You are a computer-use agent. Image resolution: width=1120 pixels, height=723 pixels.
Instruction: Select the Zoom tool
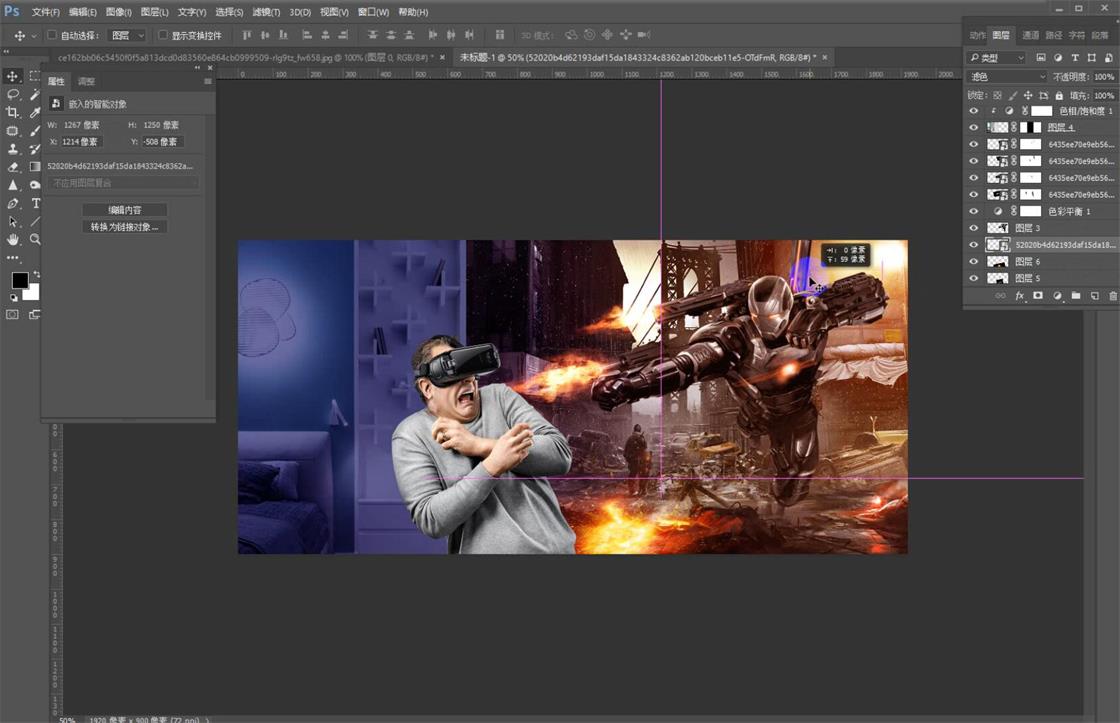[x=35, y=239]
